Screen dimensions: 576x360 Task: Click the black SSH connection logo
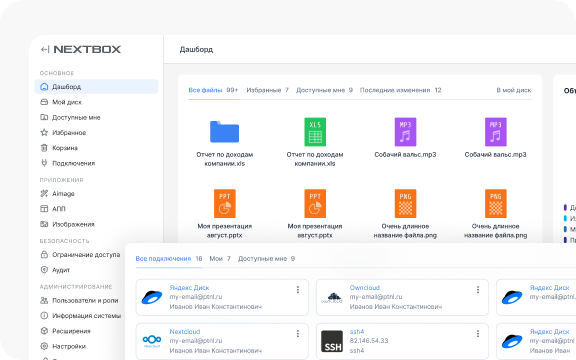click(x=332, y=341)
